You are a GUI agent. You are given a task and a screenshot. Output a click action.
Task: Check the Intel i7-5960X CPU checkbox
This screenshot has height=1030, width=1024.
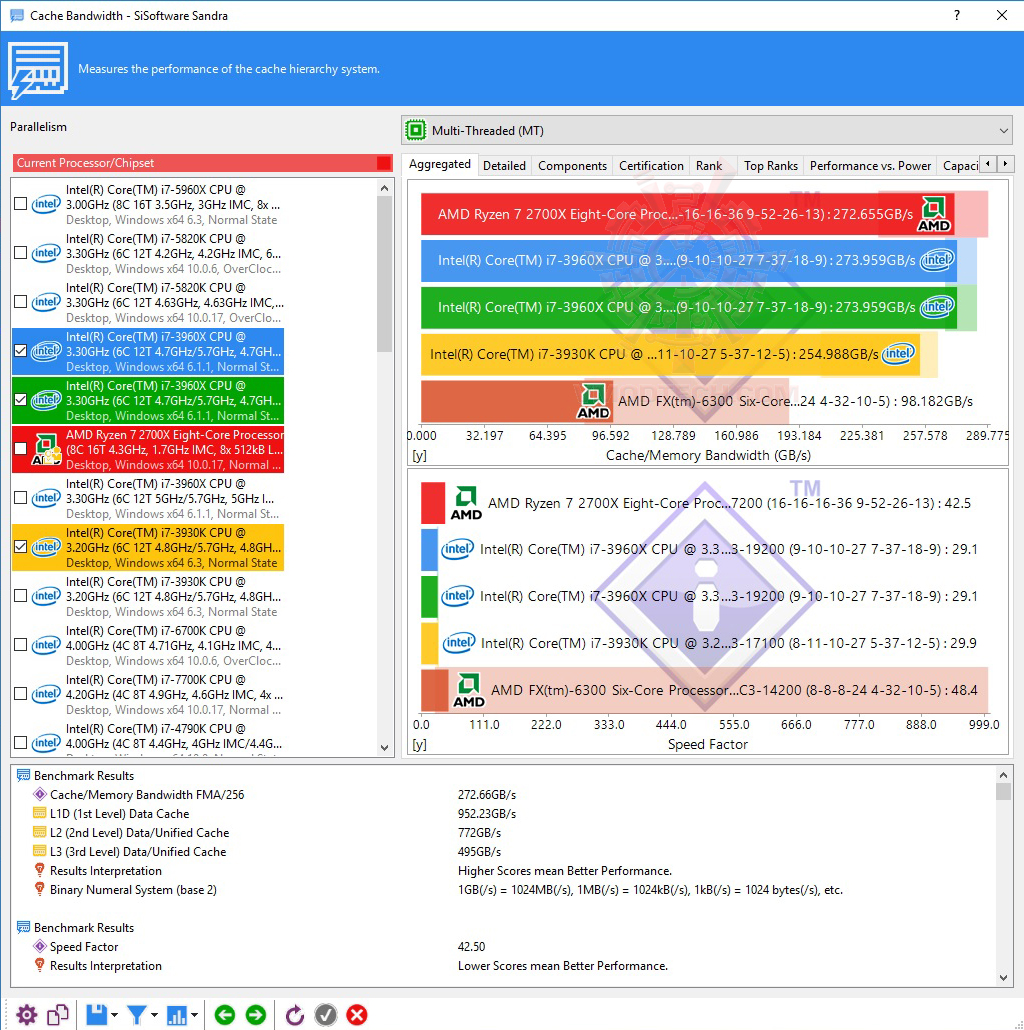point(20,204)
